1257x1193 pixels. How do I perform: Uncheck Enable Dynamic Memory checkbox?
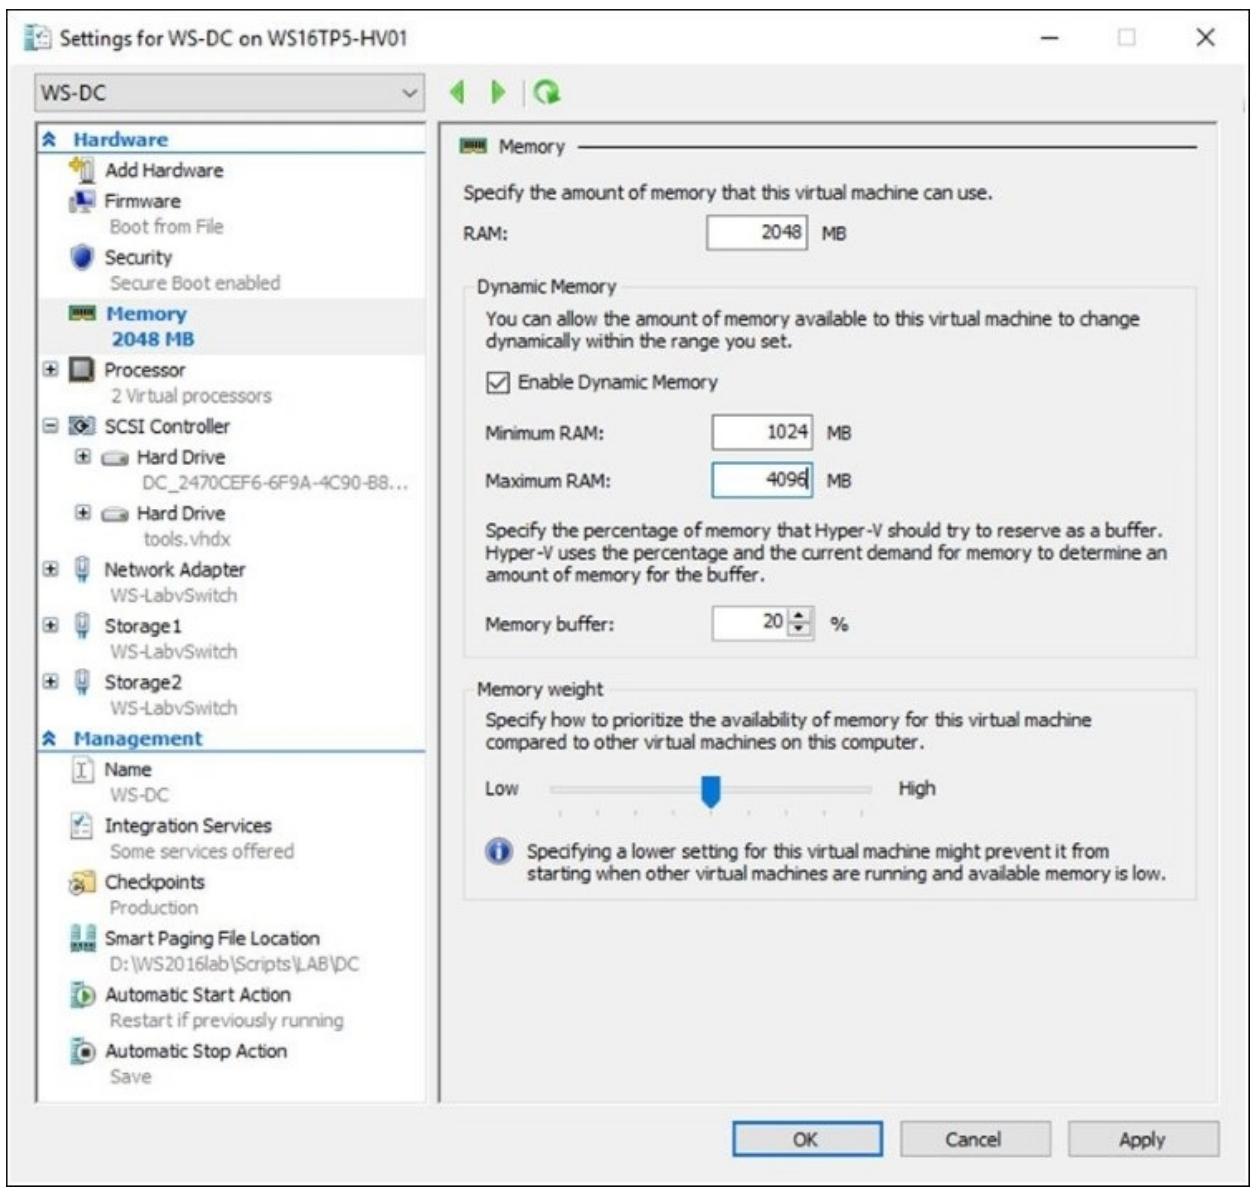pyautogui.click(x=497, y=382)
